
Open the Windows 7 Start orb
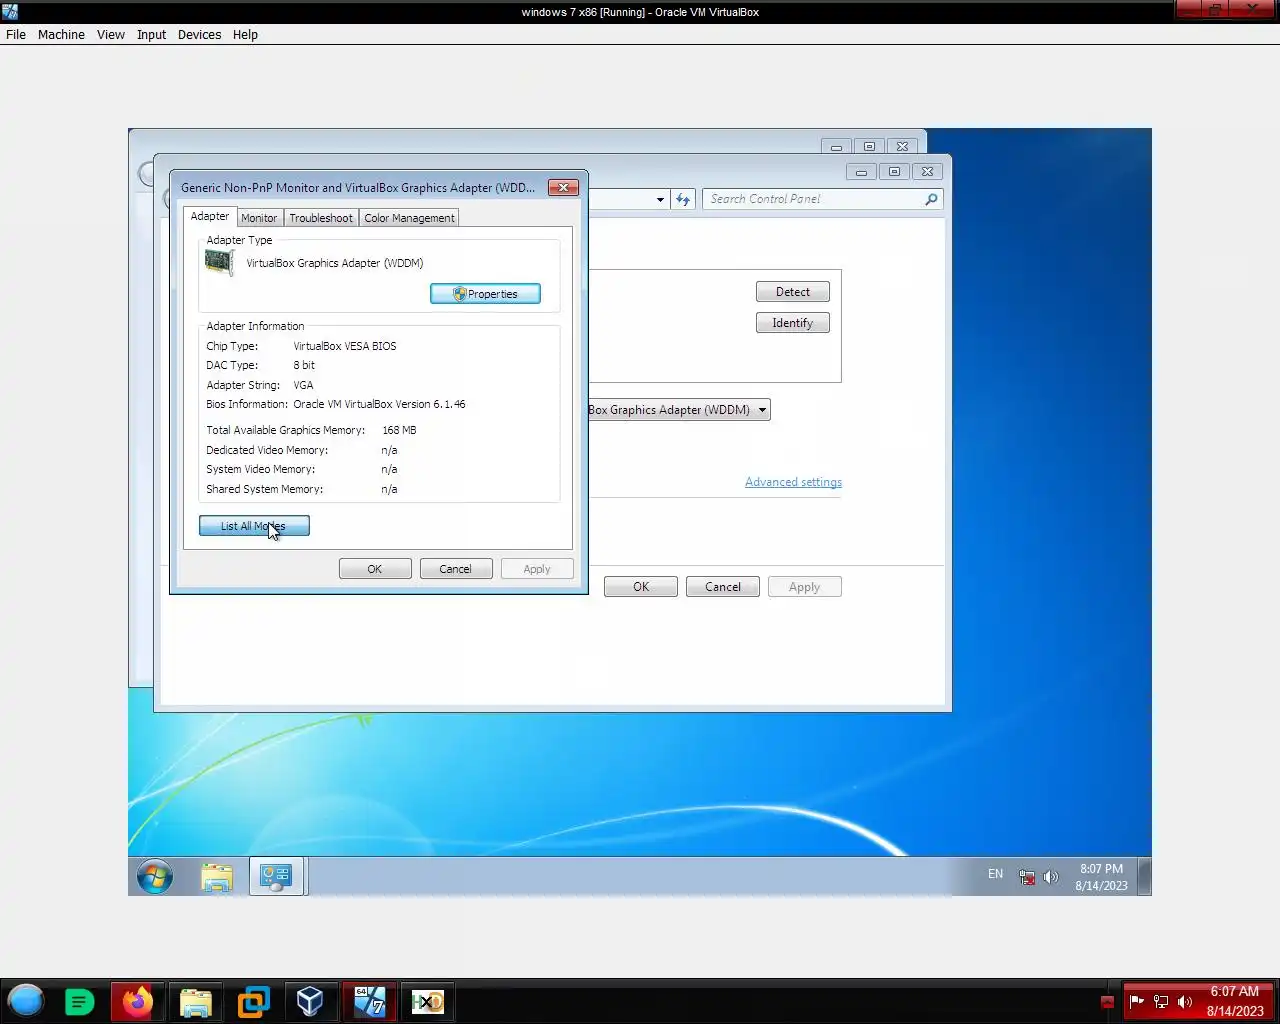(x=155, y=877)
